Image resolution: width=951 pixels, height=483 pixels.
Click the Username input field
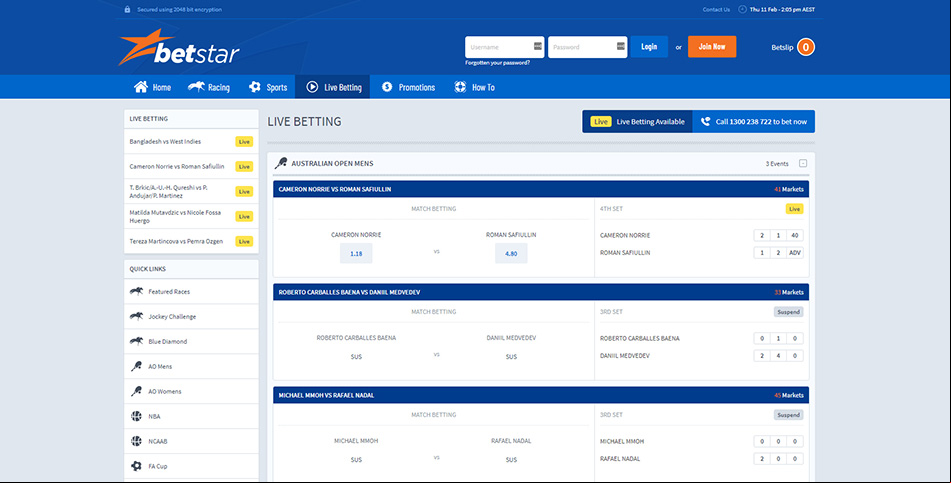[x=505, y=47]
